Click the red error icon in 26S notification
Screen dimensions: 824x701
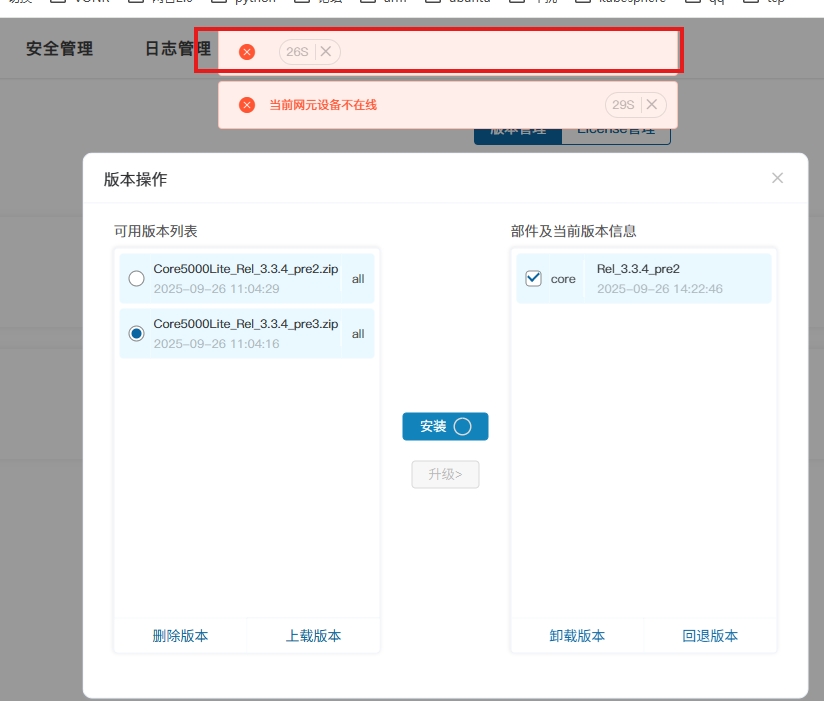(x=247, y=52)
